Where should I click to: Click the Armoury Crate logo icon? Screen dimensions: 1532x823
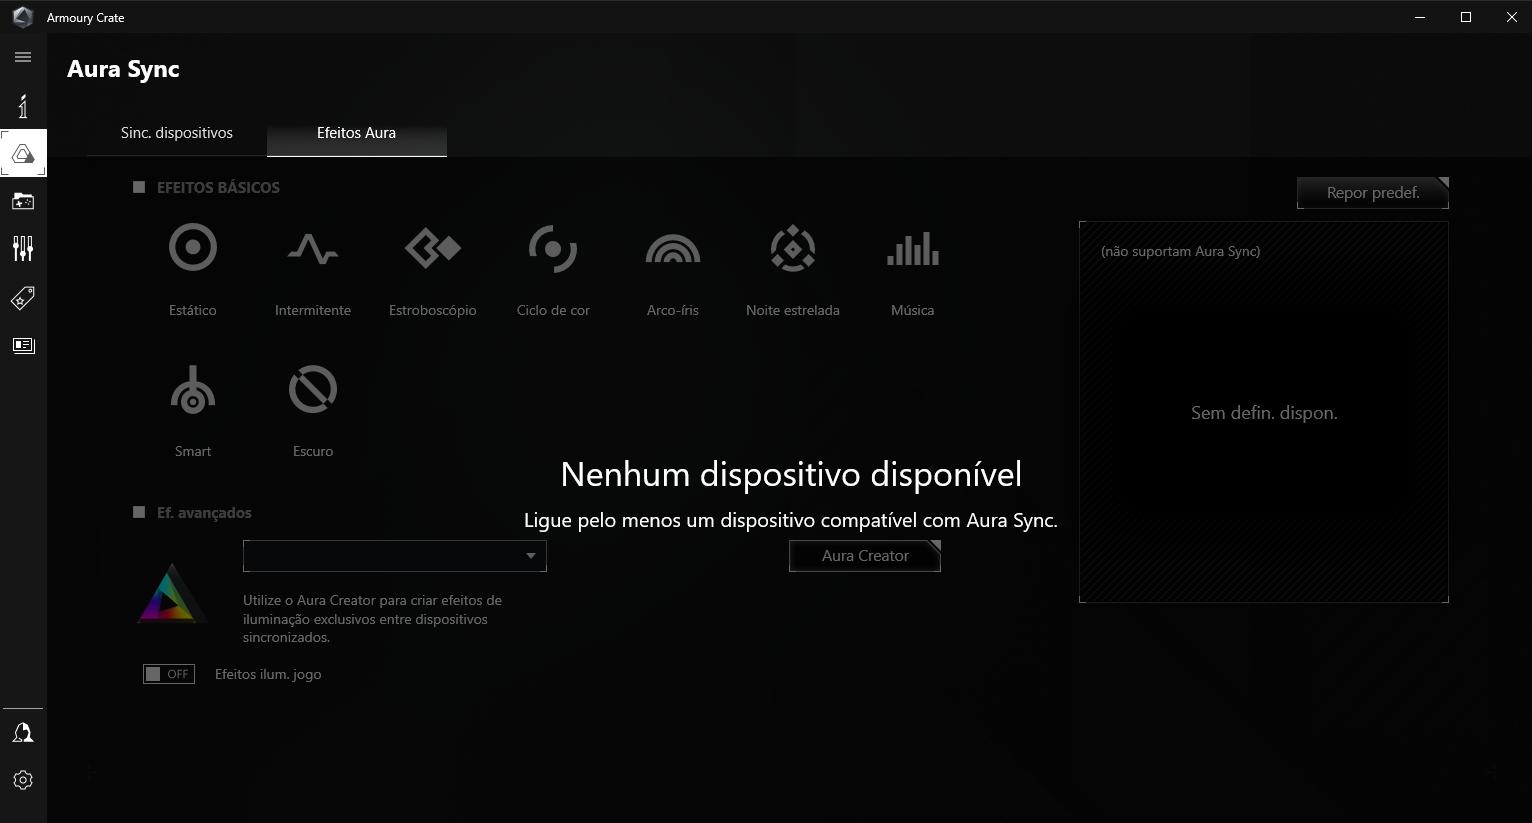[22, 17]
